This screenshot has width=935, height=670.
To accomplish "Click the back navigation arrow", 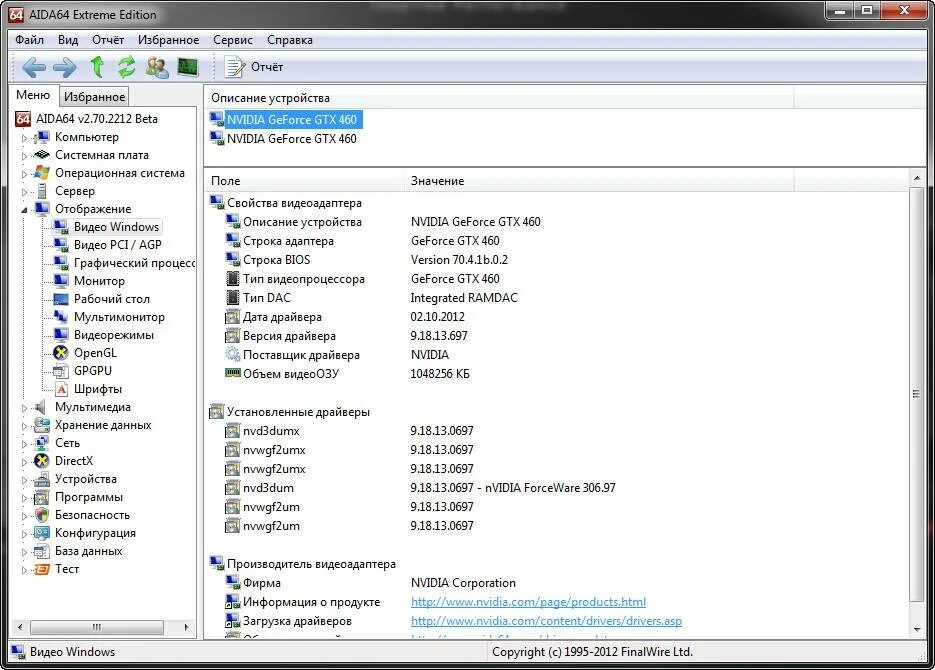I will pos(33,67).
